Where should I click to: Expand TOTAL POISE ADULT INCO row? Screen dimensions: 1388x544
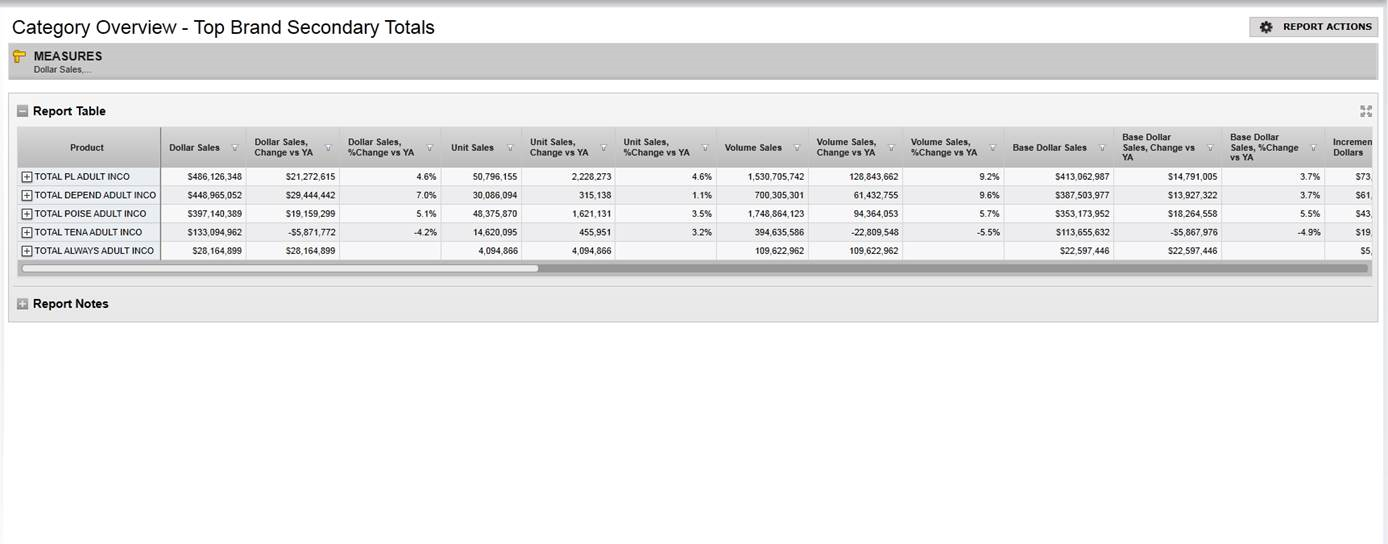point(27,214)
